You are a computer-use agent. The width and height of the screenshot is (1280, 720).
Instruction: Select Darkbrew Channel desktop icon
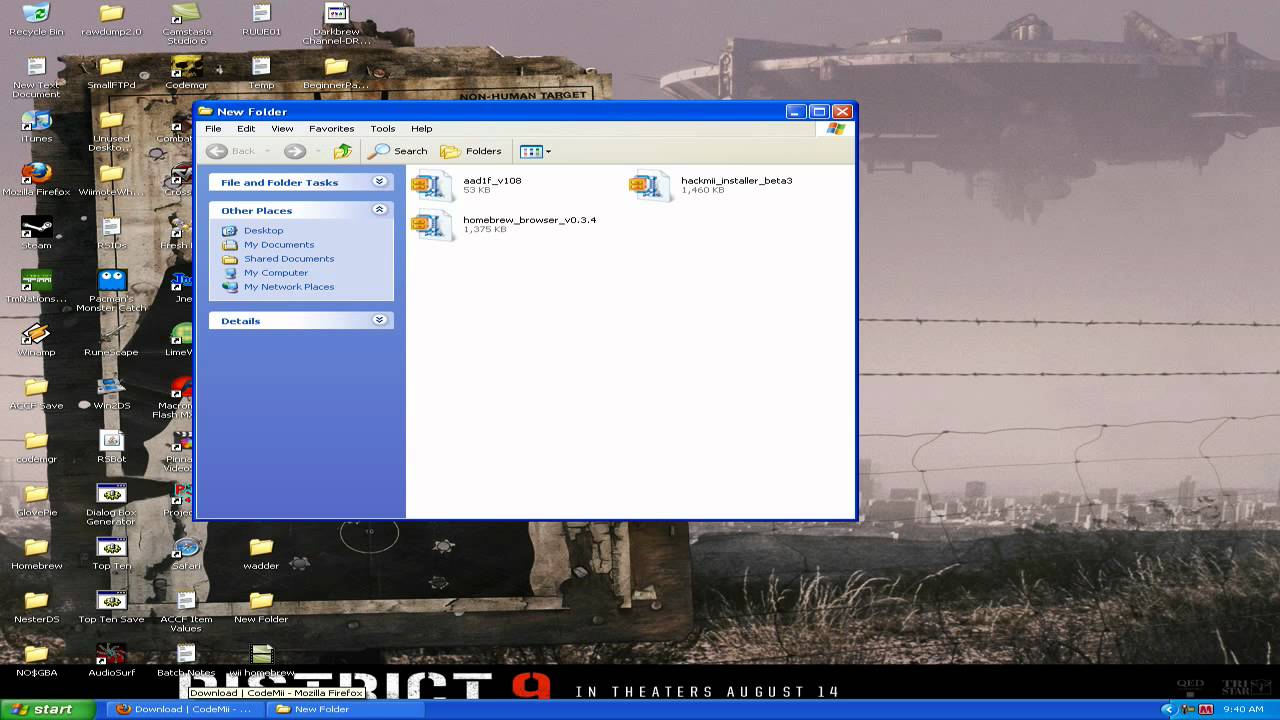pyautogui.click(x=336, y=24)
